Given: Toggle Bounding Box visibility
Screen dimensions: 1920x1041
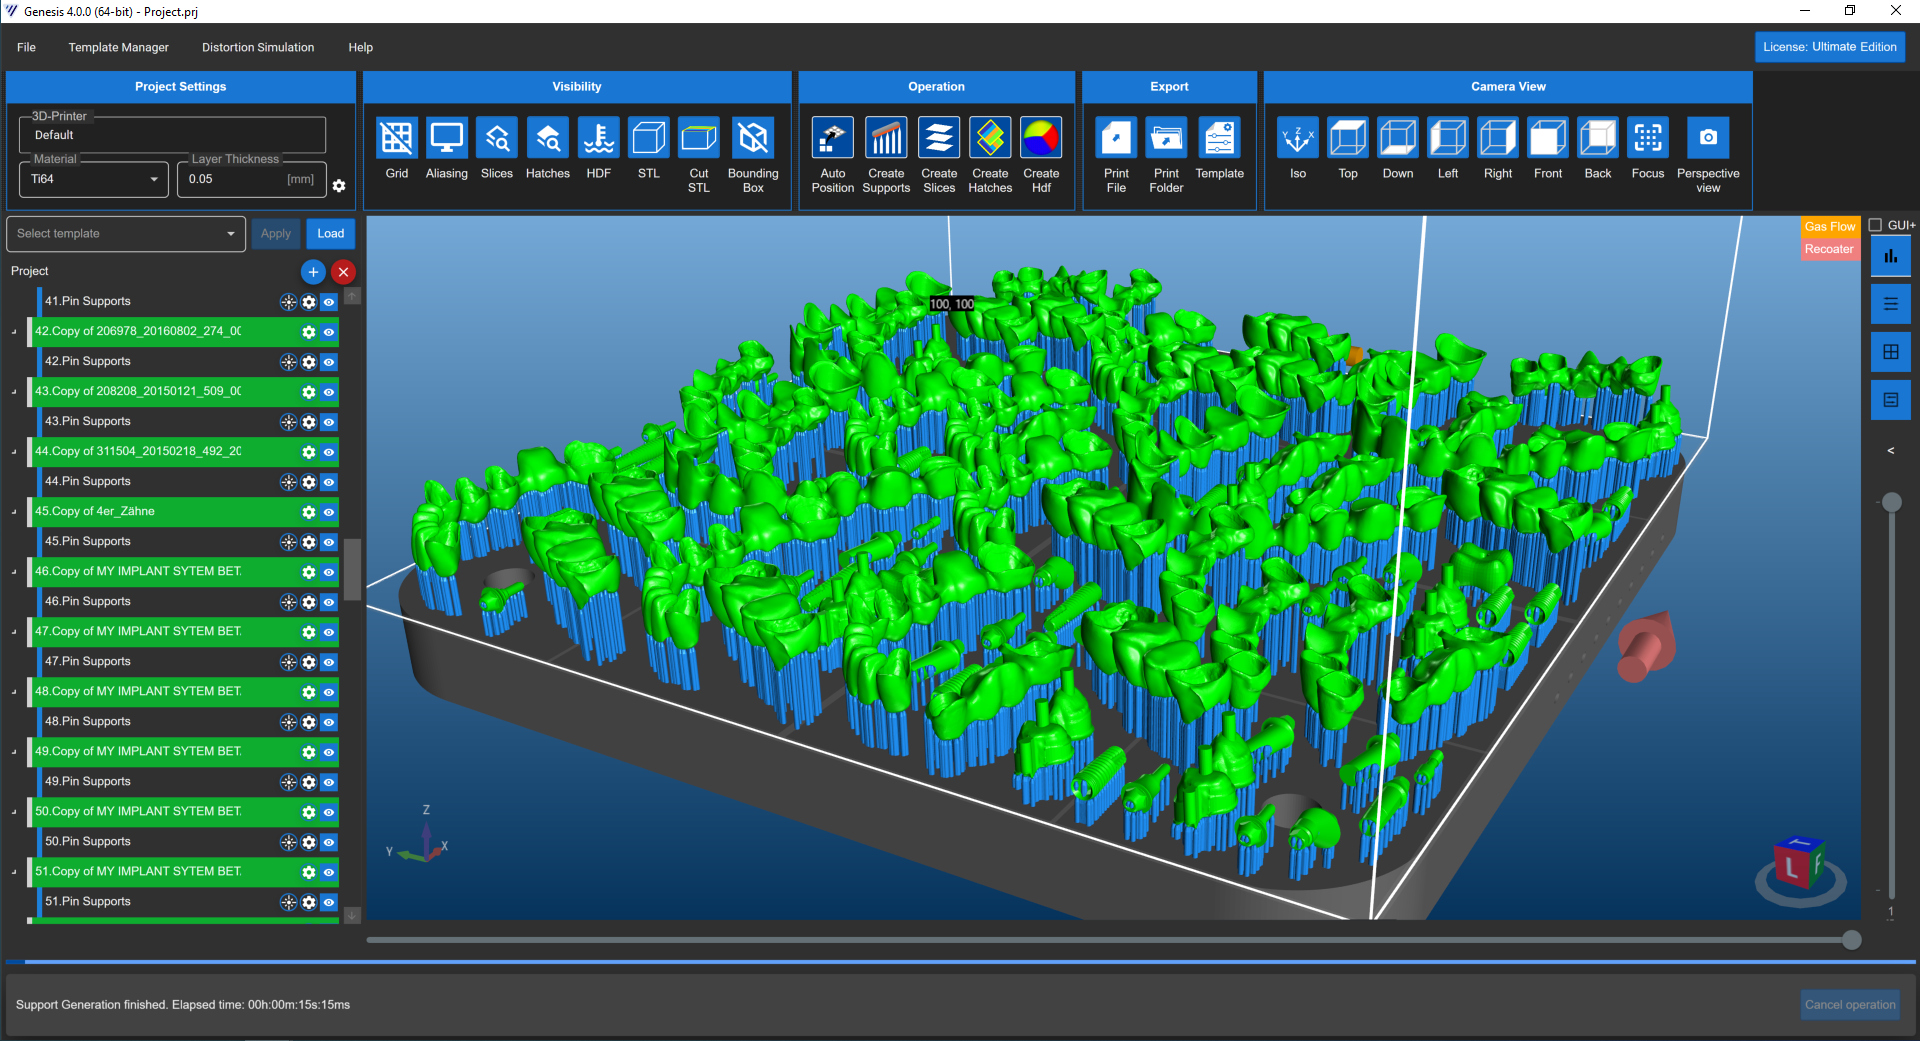Looking at the screenshot, I should pos(752,138).
